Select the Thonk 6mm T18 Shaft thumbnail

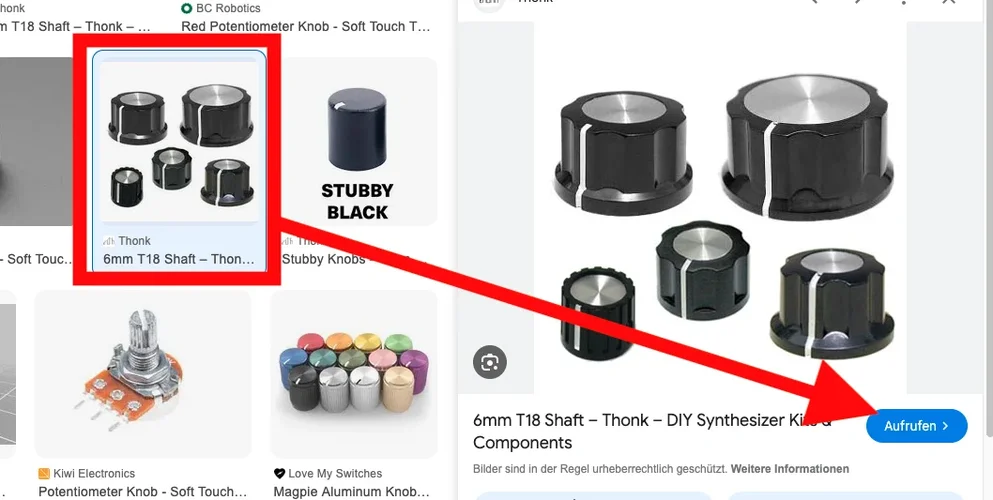180,139
